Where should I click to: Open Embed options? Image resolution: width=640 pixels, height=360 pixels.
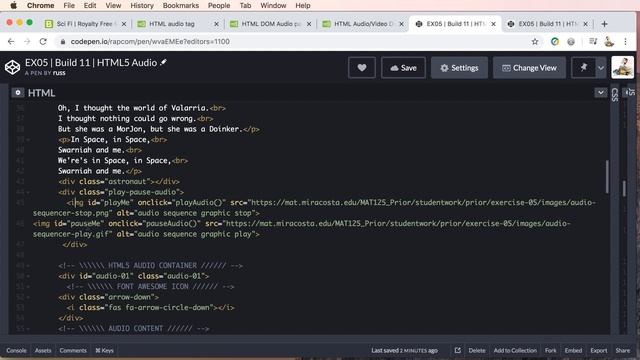(573, 350)
